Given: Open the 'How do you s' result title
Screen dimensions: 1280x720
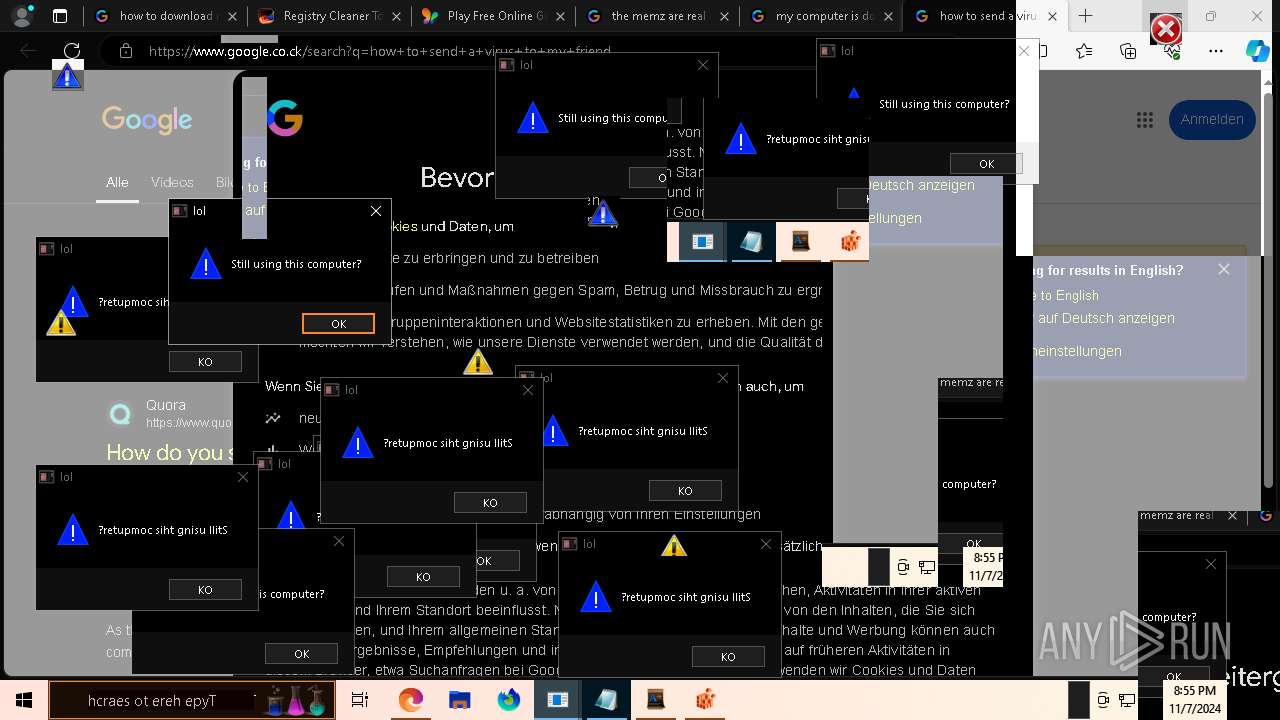Looking at the screenshot, I should (x=170, y=453).
